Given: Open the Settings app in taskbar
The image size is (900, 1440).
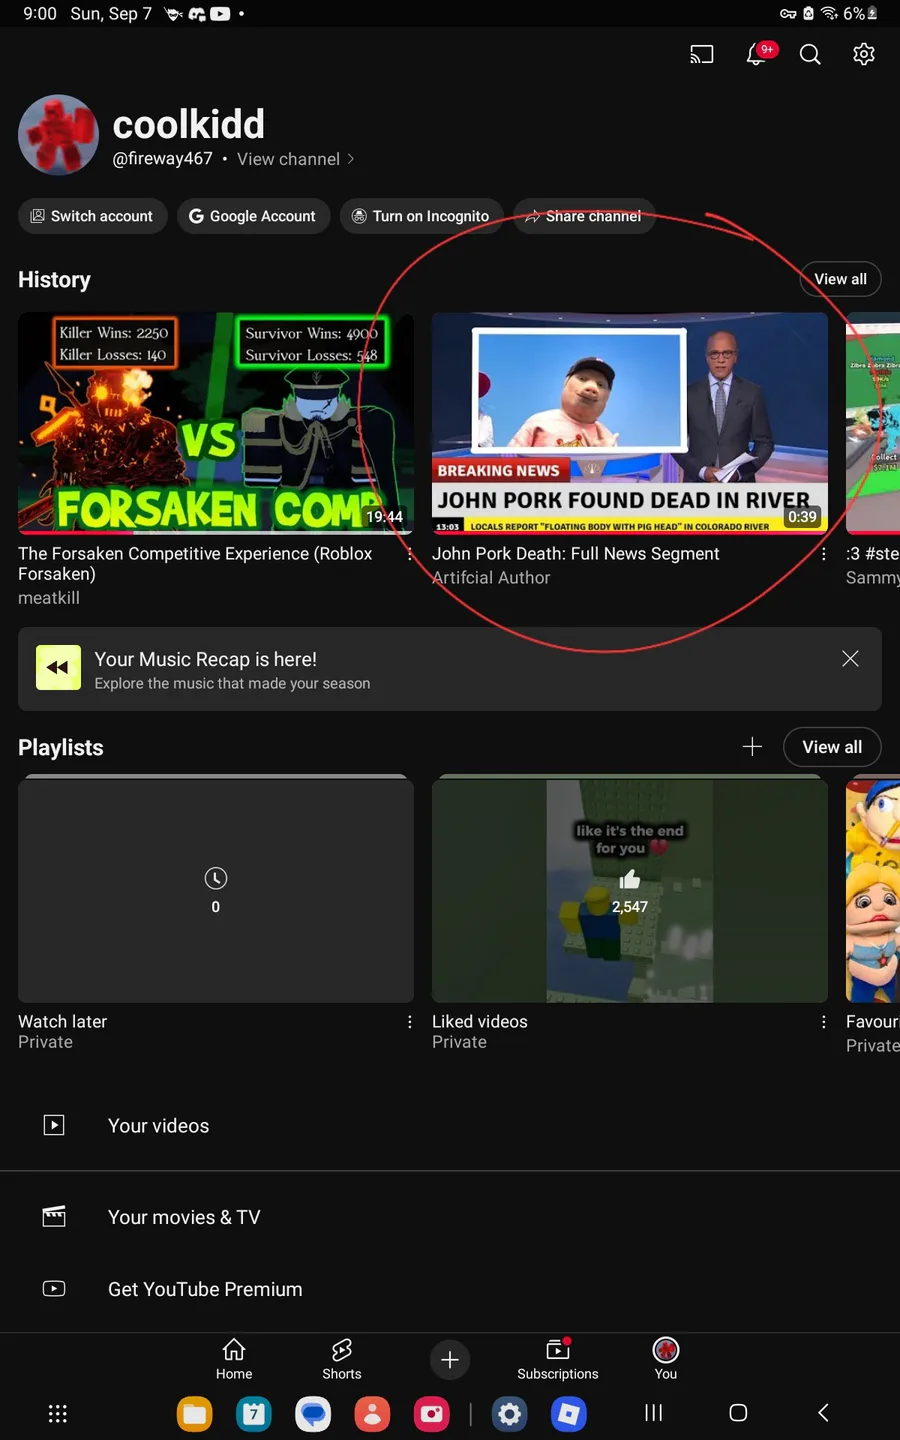Looking at the screenshot, I should [x=510, y=1414].
